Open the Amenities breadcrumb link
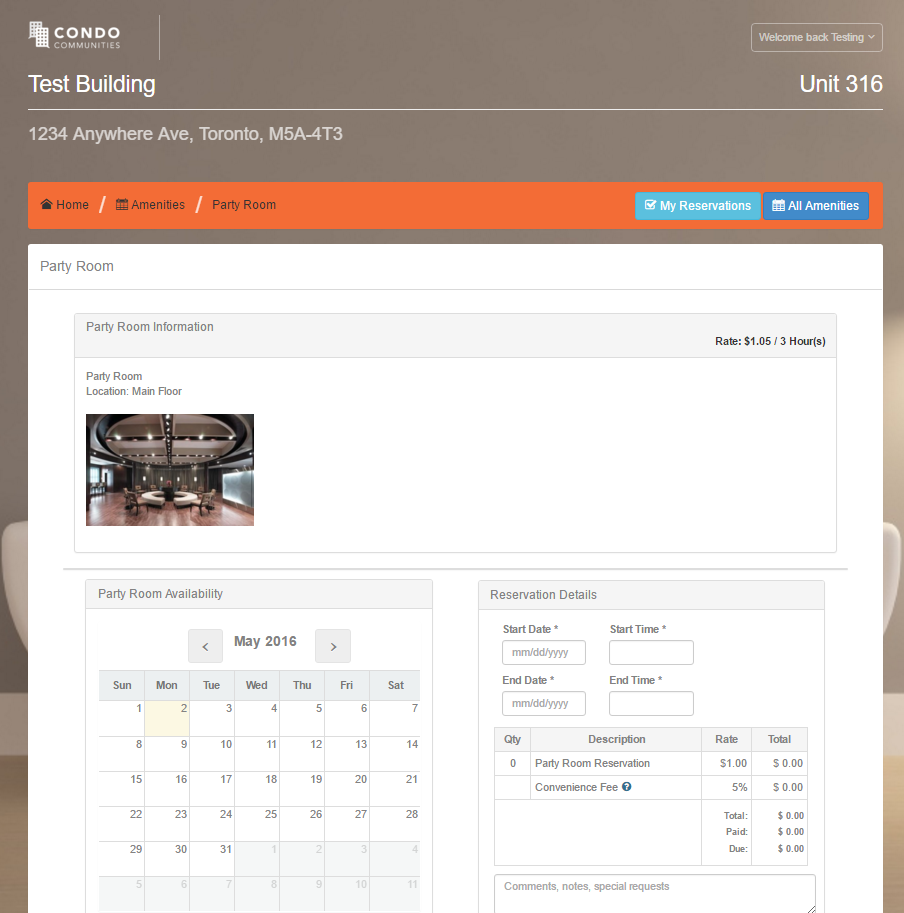 [157, 204]
